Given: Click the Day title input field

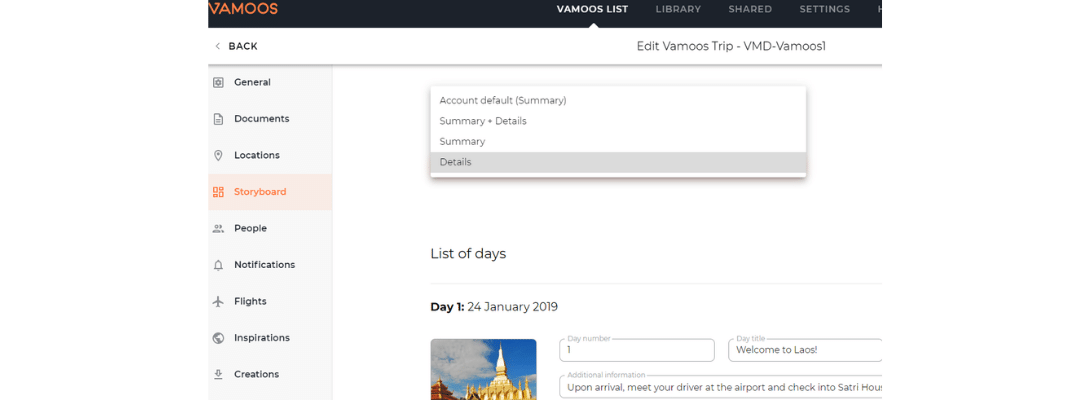Looking at the screenshot, I should click(805, 350).
